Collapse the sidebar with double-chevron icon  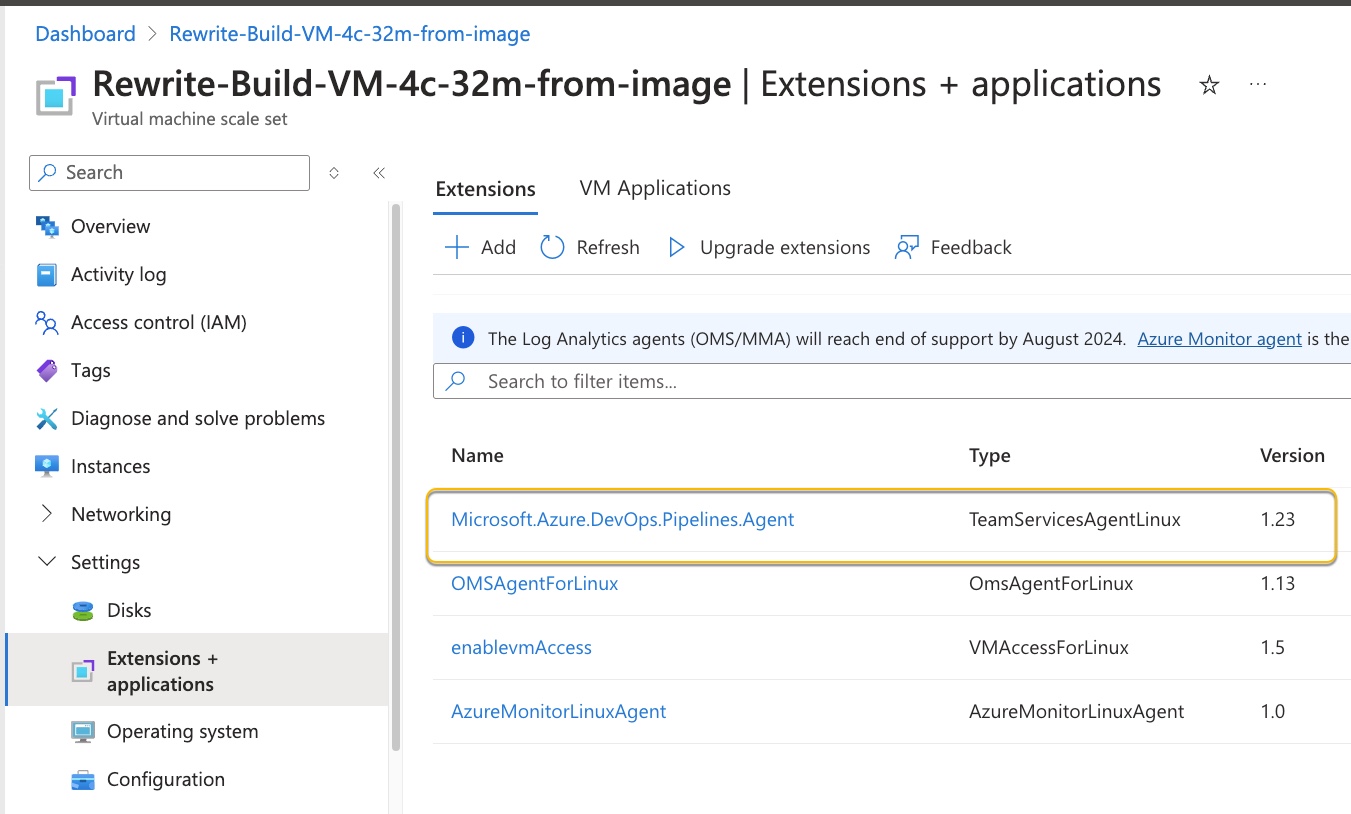tap(379, 172)
